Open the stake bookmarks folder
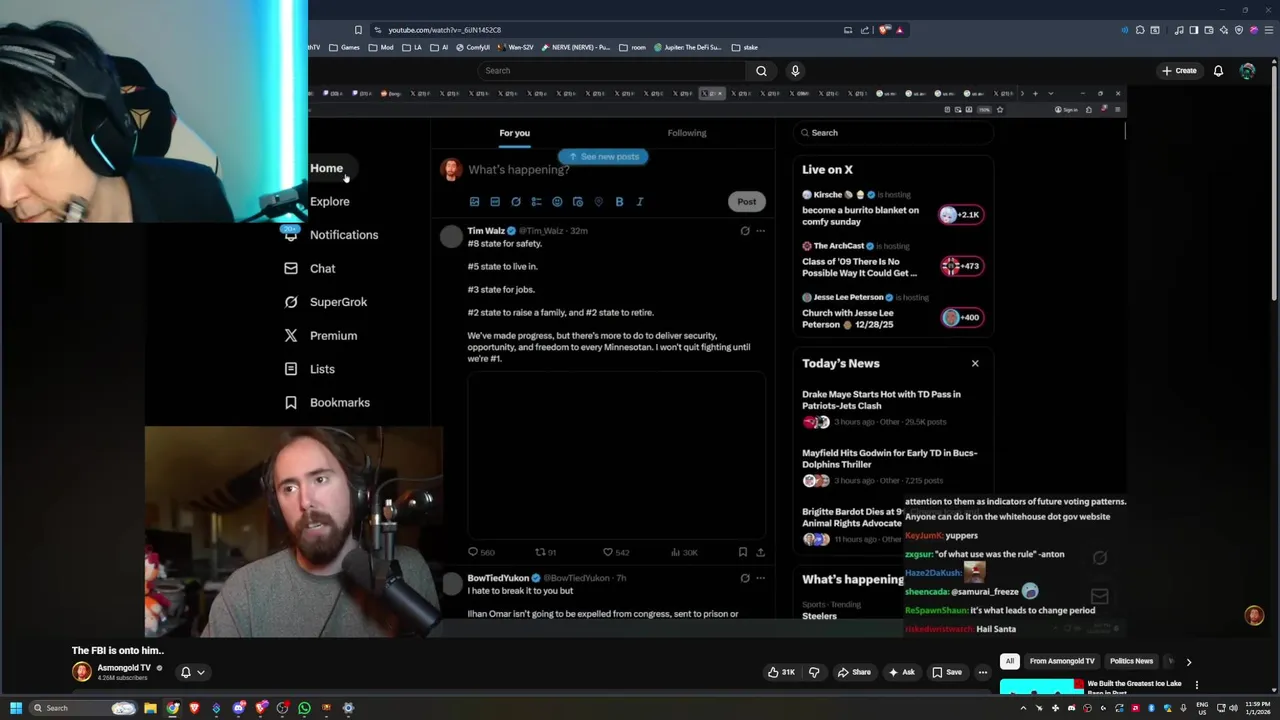Viewport: 1280px width, 720px height. coord(745,47)
